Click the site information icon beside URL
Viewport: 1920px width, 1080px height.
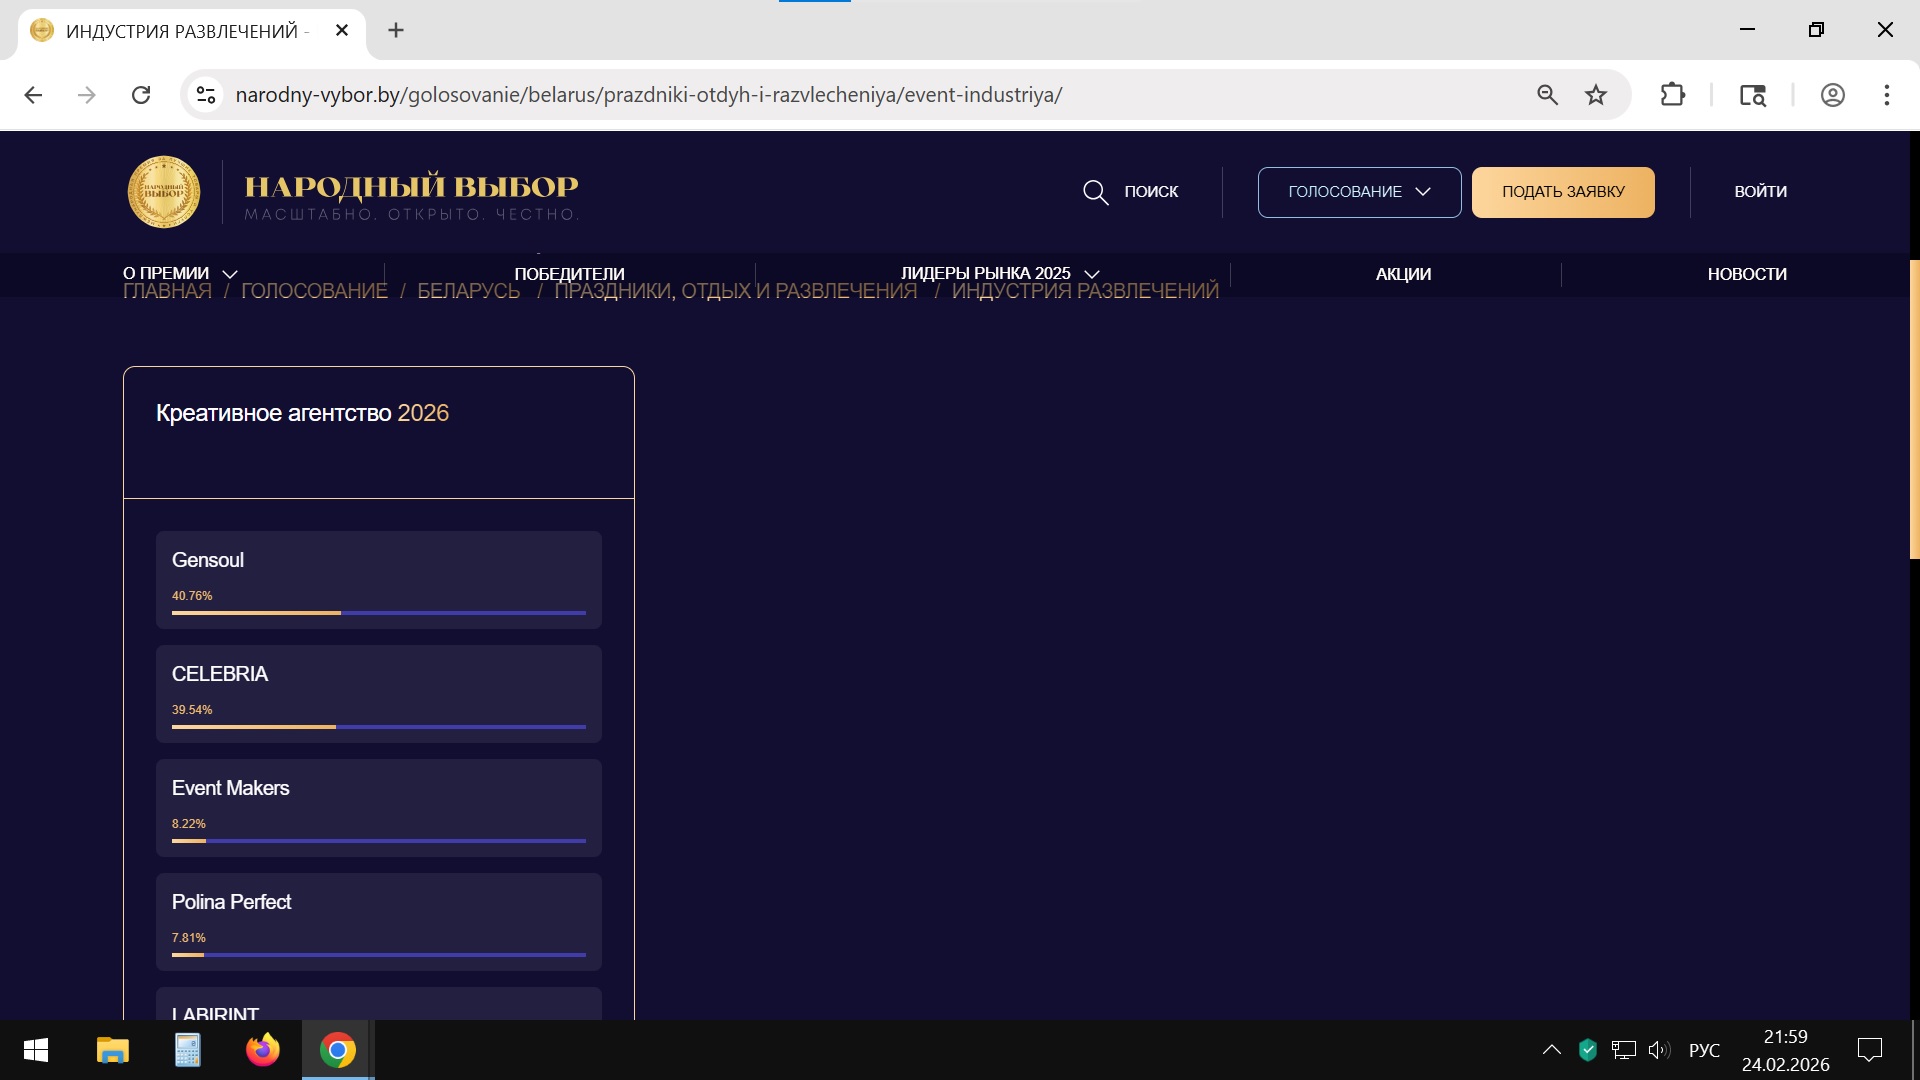[206, 95]
